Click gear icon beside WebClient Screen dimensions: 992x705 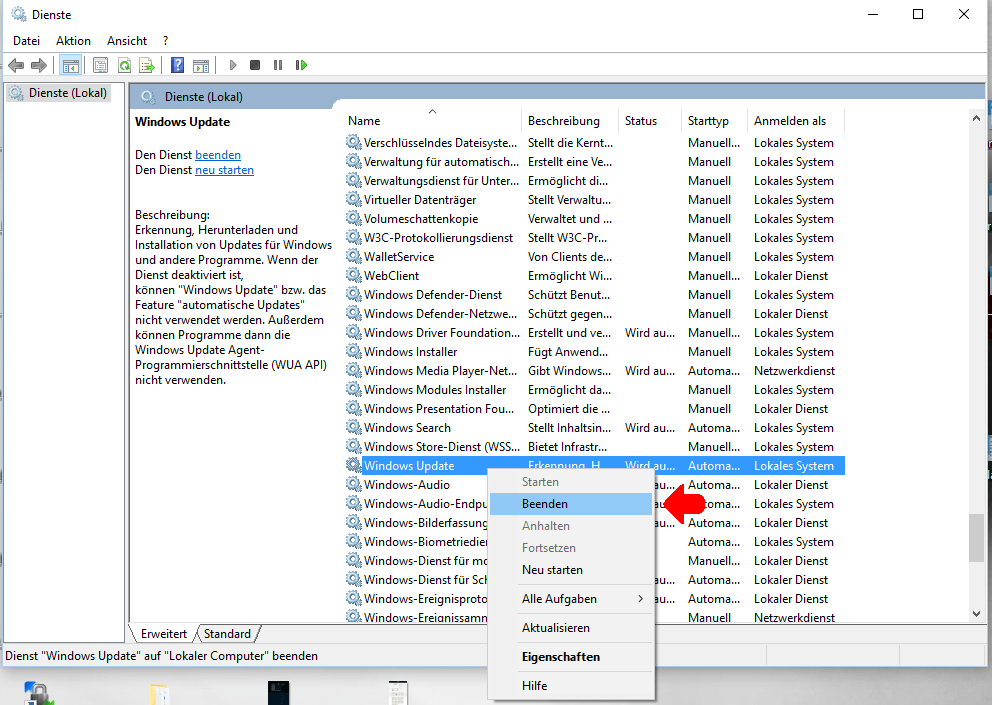click(x=354, y=275)
